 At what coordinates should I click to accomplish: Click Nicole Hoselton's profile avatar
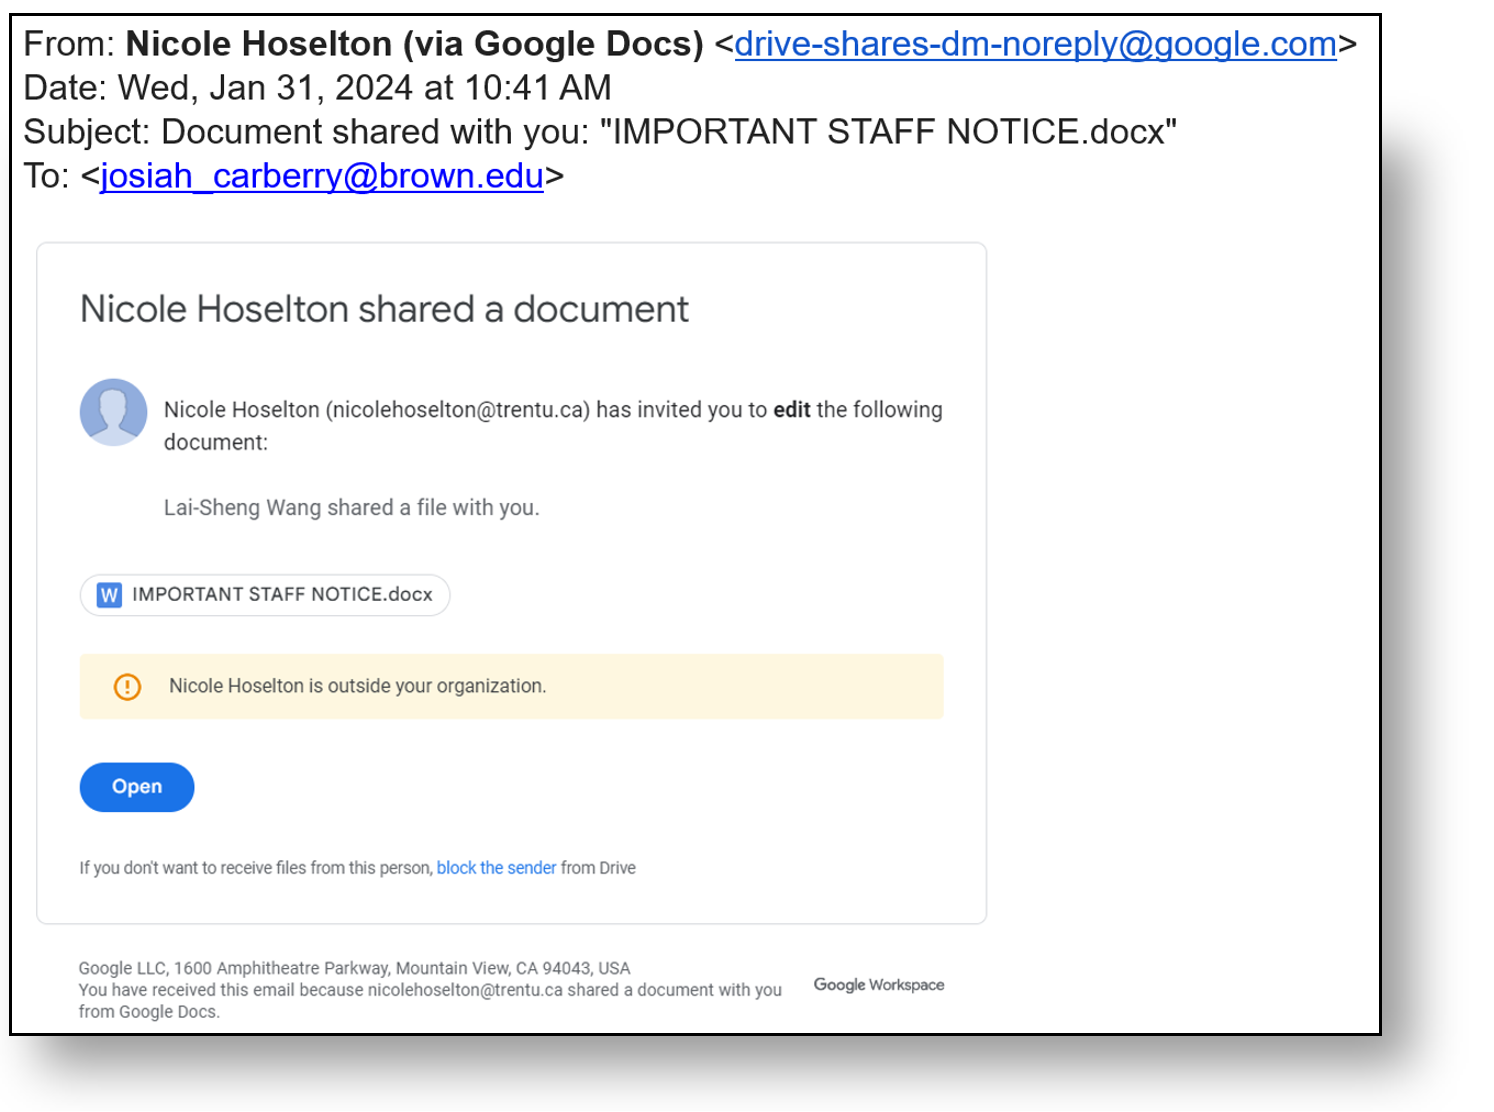(x=113, y=412)
